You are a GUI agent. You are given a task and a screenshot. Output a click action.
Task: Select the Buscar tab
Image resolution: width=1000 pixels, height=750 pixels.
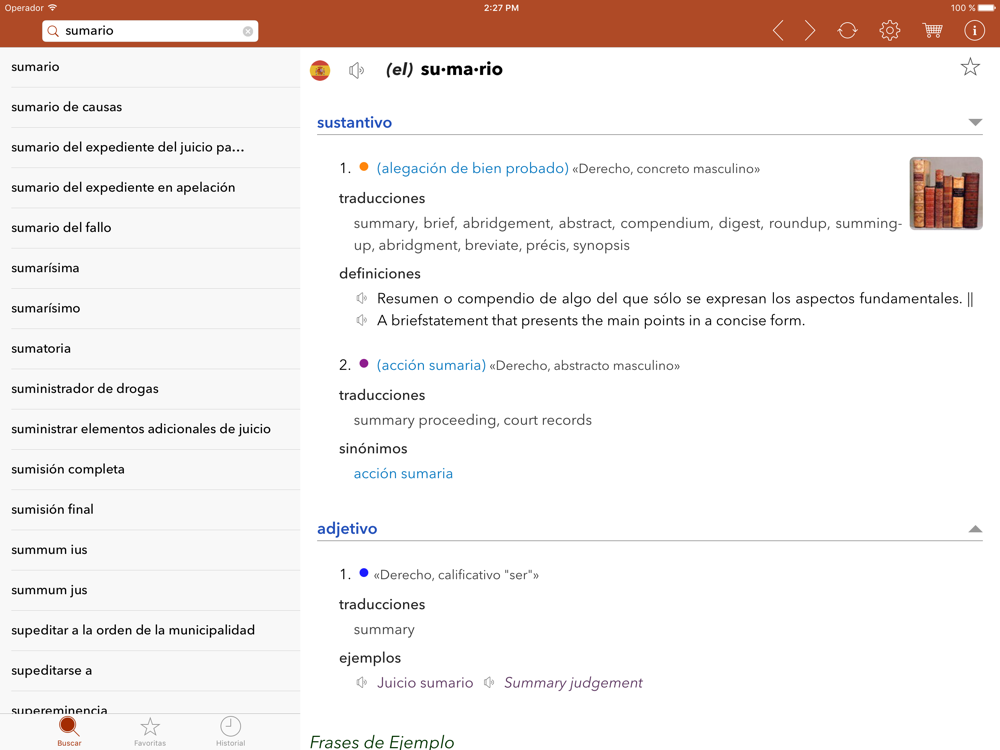[69, 731]
